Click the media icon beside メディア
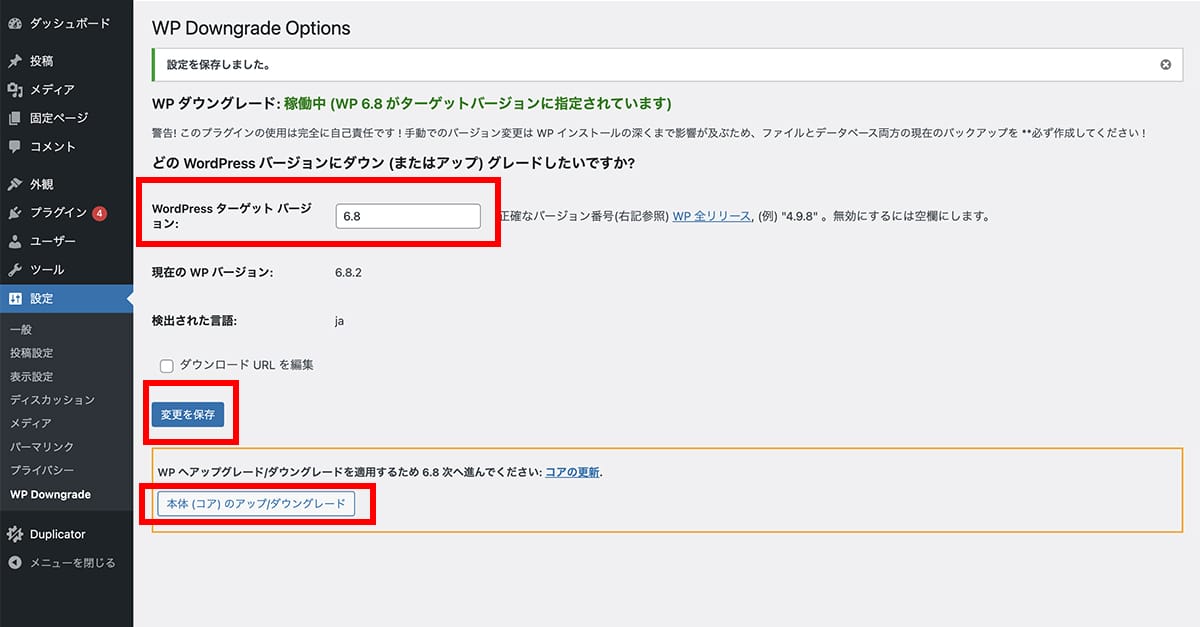Viewport: 1200px width, 627px height. (x=15, y=90)
